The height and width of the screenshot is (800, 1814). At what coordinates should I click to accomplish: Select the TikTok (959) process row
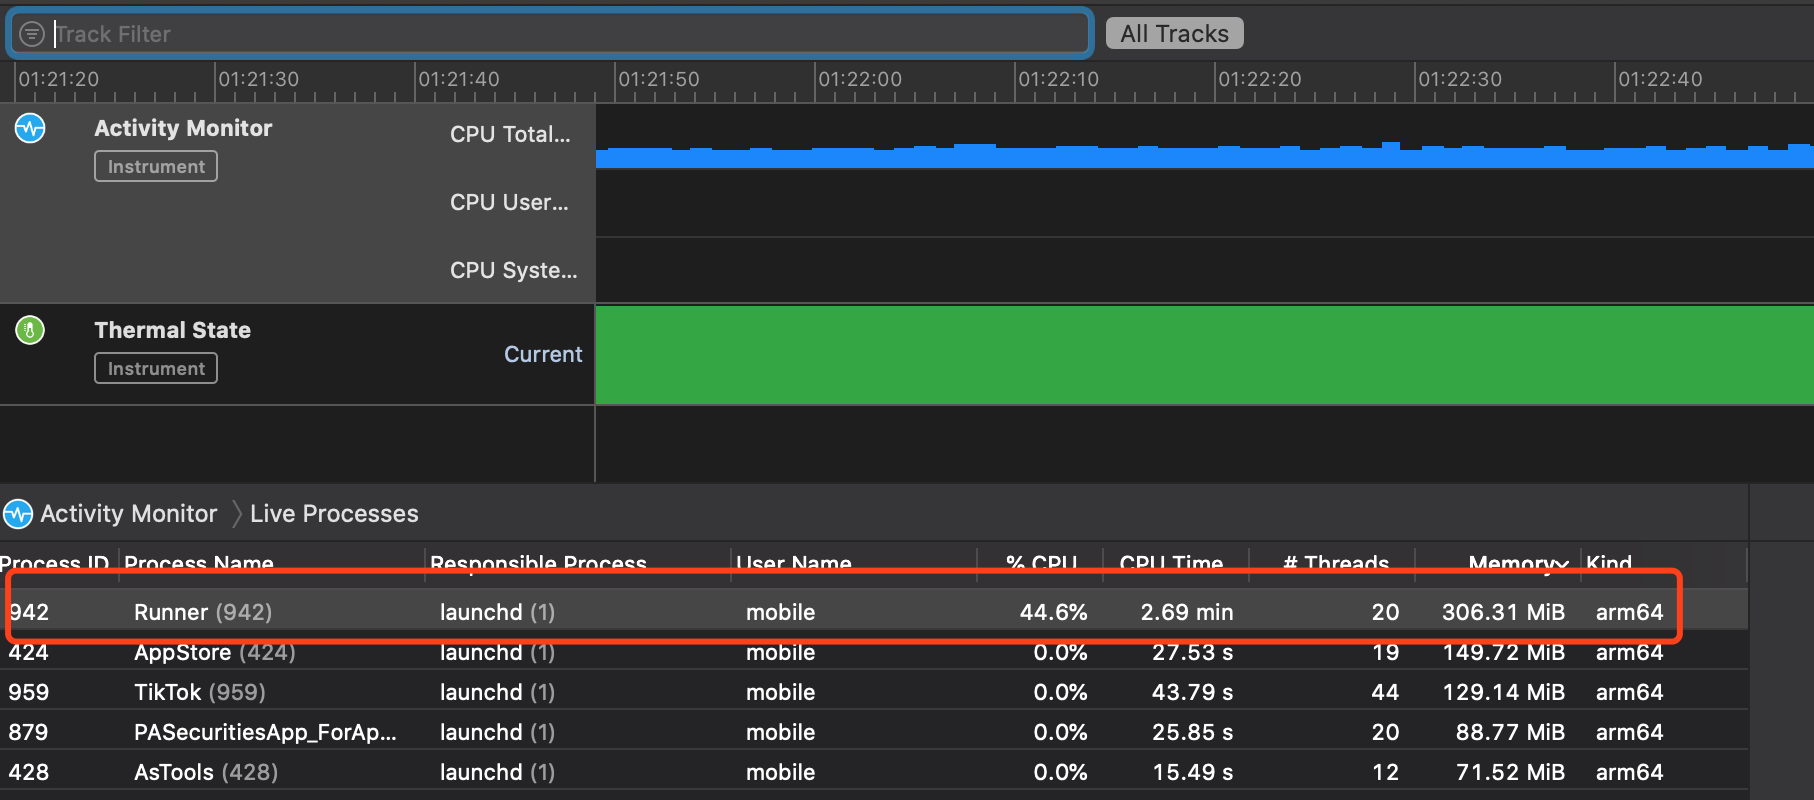[x=874, y=692]
